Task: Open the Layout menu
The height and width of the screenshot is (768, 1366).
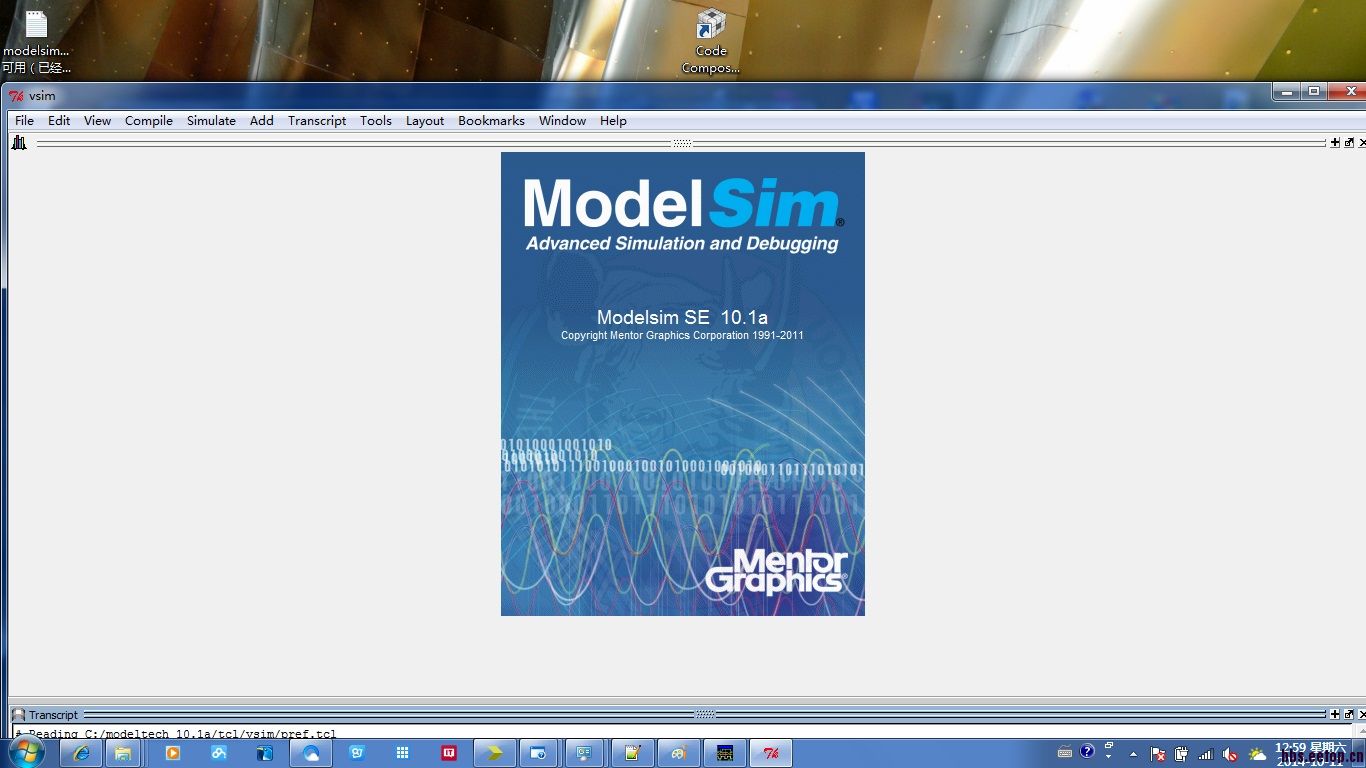Action: pos(425,121)
